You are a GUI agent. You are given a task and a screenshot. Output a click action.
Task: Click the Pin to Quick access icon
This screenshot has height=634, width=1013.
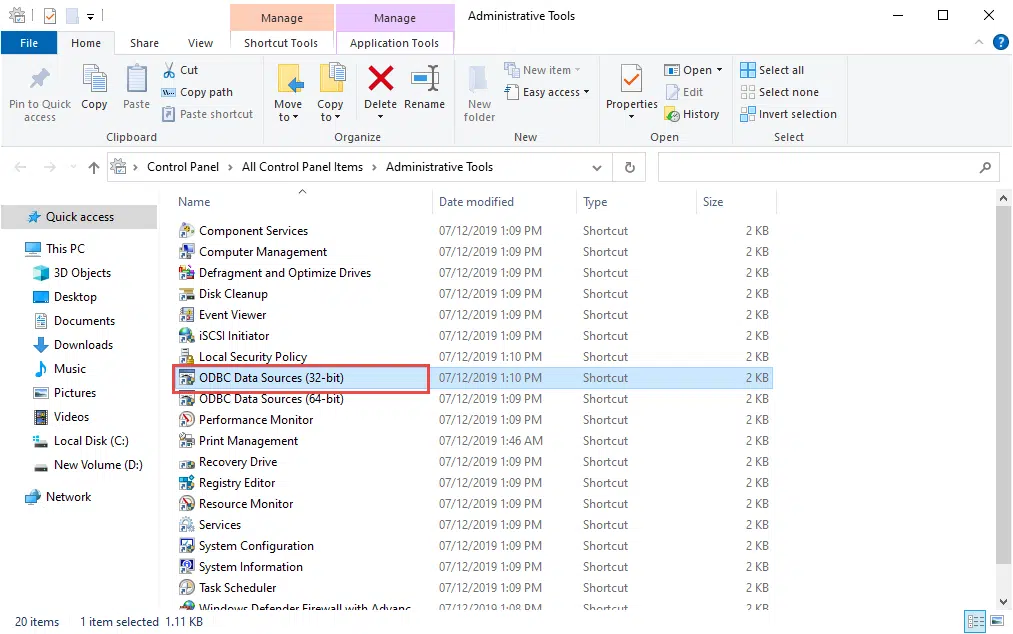point(39,79)
